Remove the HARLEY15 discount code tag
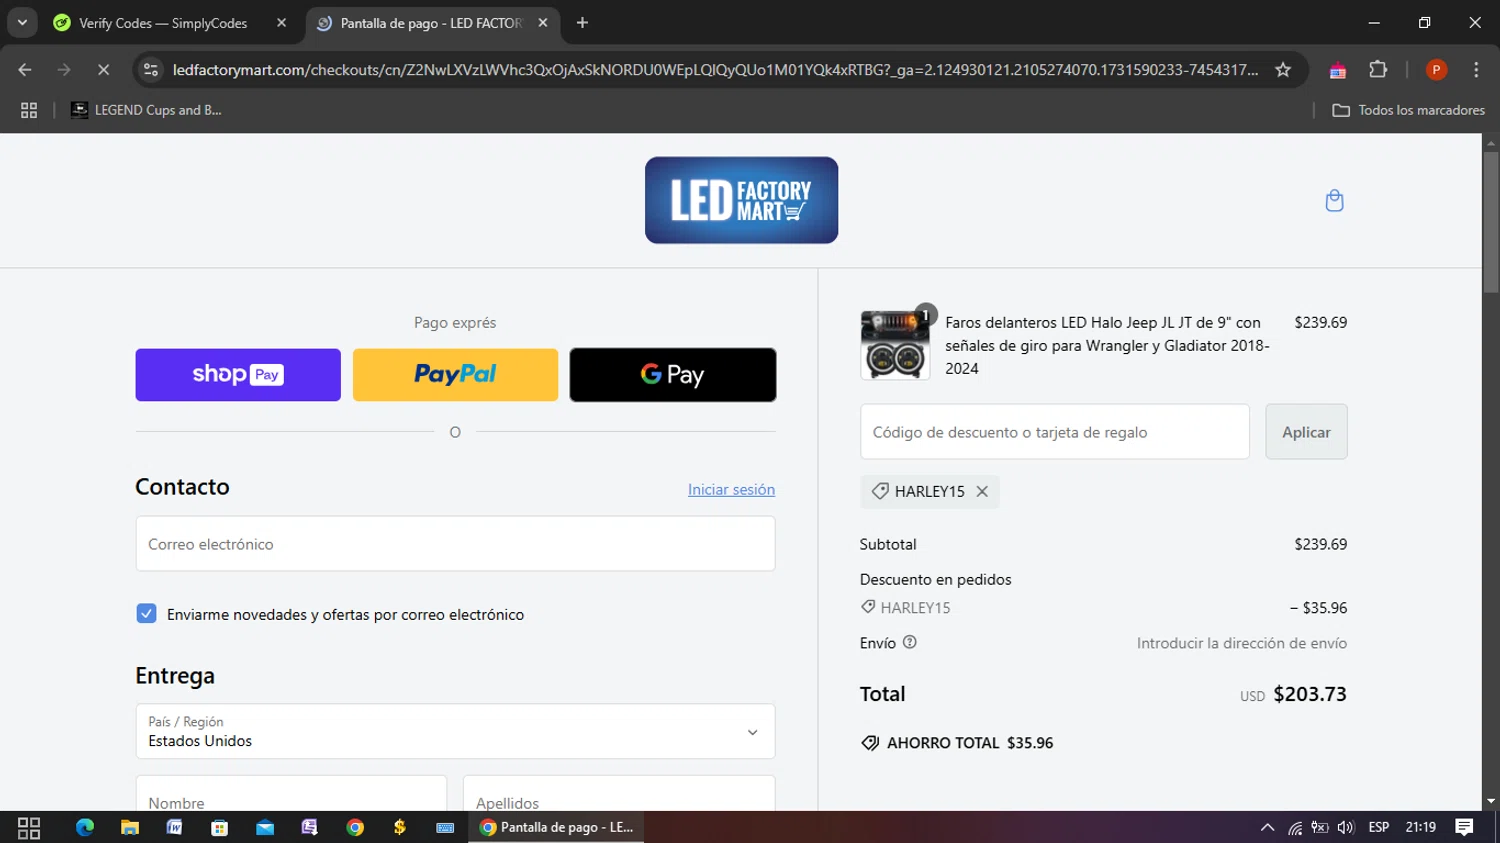The image size is (1500, 843). click(x=982, y=491)
